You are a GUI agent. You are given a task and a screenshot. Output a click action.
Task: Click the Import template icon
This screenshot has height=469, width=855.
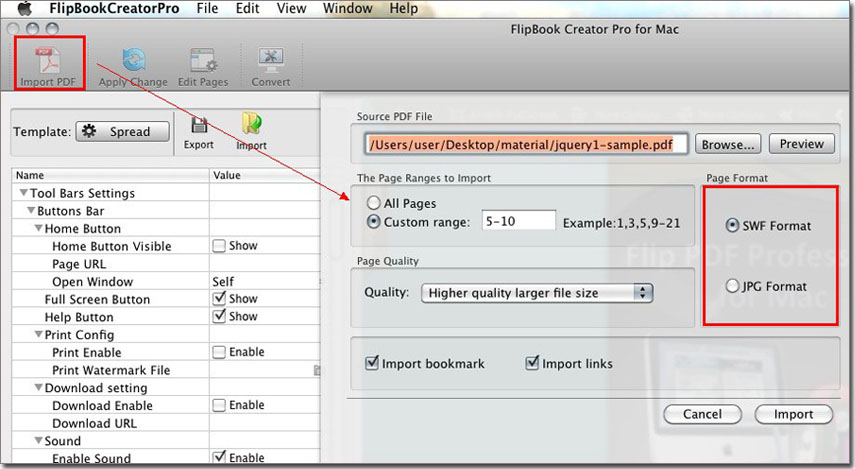[x=251, y=124]
